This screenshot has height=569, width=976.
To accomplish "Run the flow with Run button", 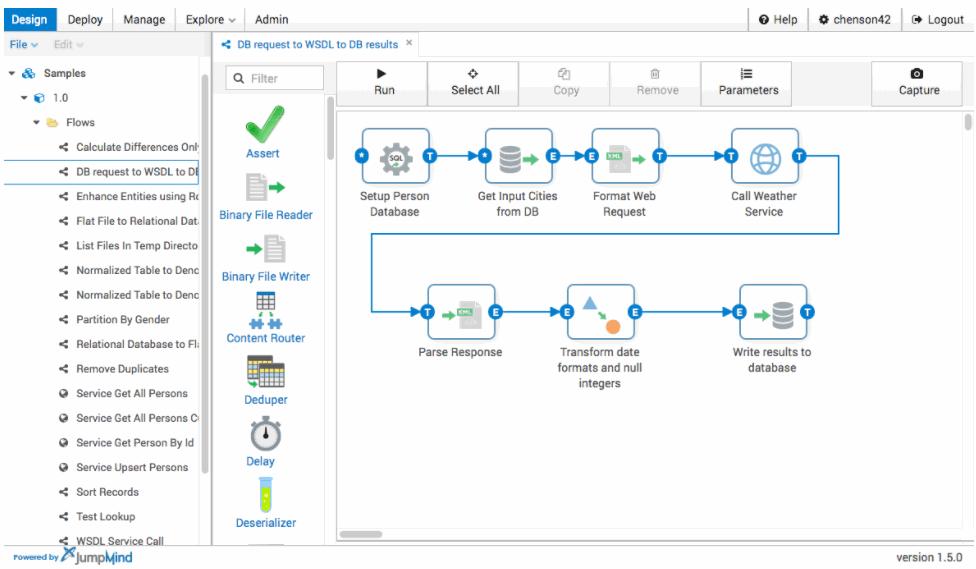I will click(383, 83).
